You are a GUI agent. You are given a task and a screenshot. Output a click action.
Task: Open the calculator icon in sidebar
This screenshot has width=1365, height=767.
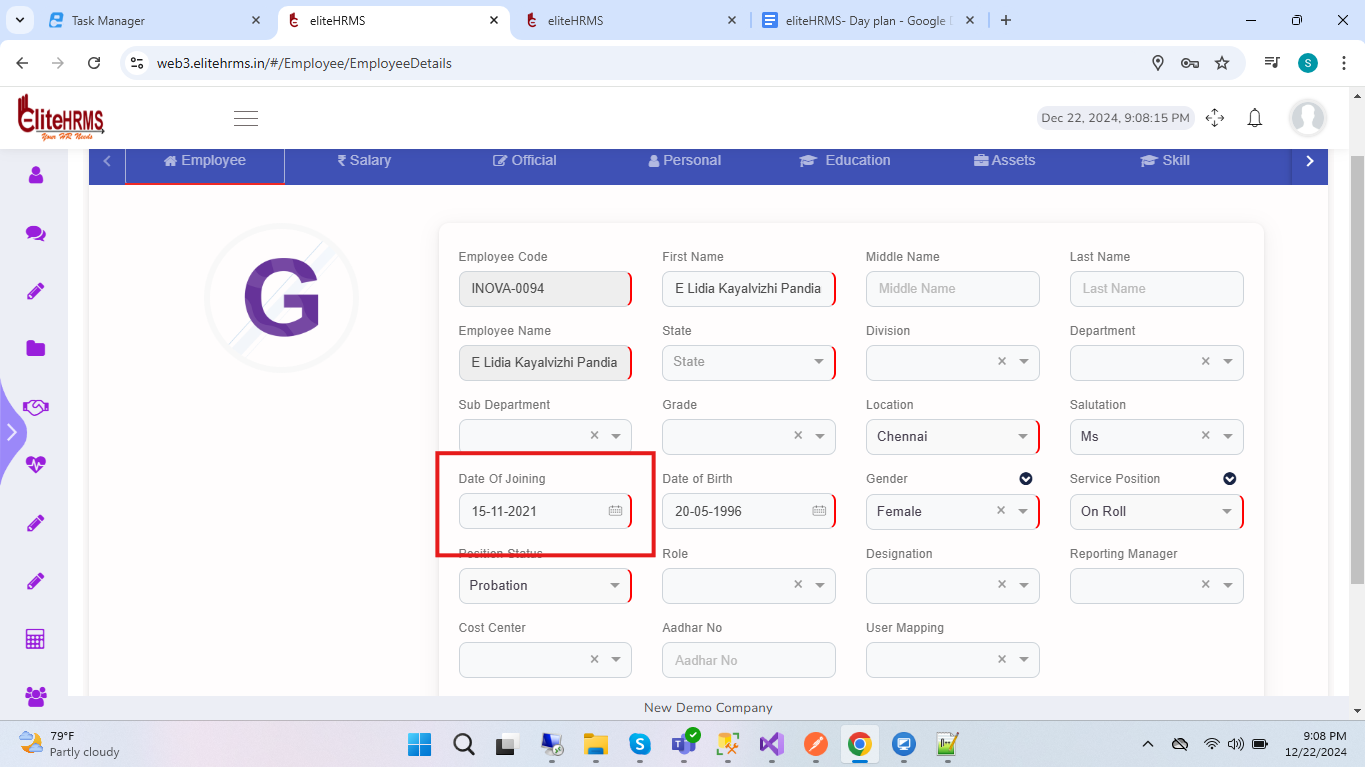pyautogui.click(x=36, y=639)
